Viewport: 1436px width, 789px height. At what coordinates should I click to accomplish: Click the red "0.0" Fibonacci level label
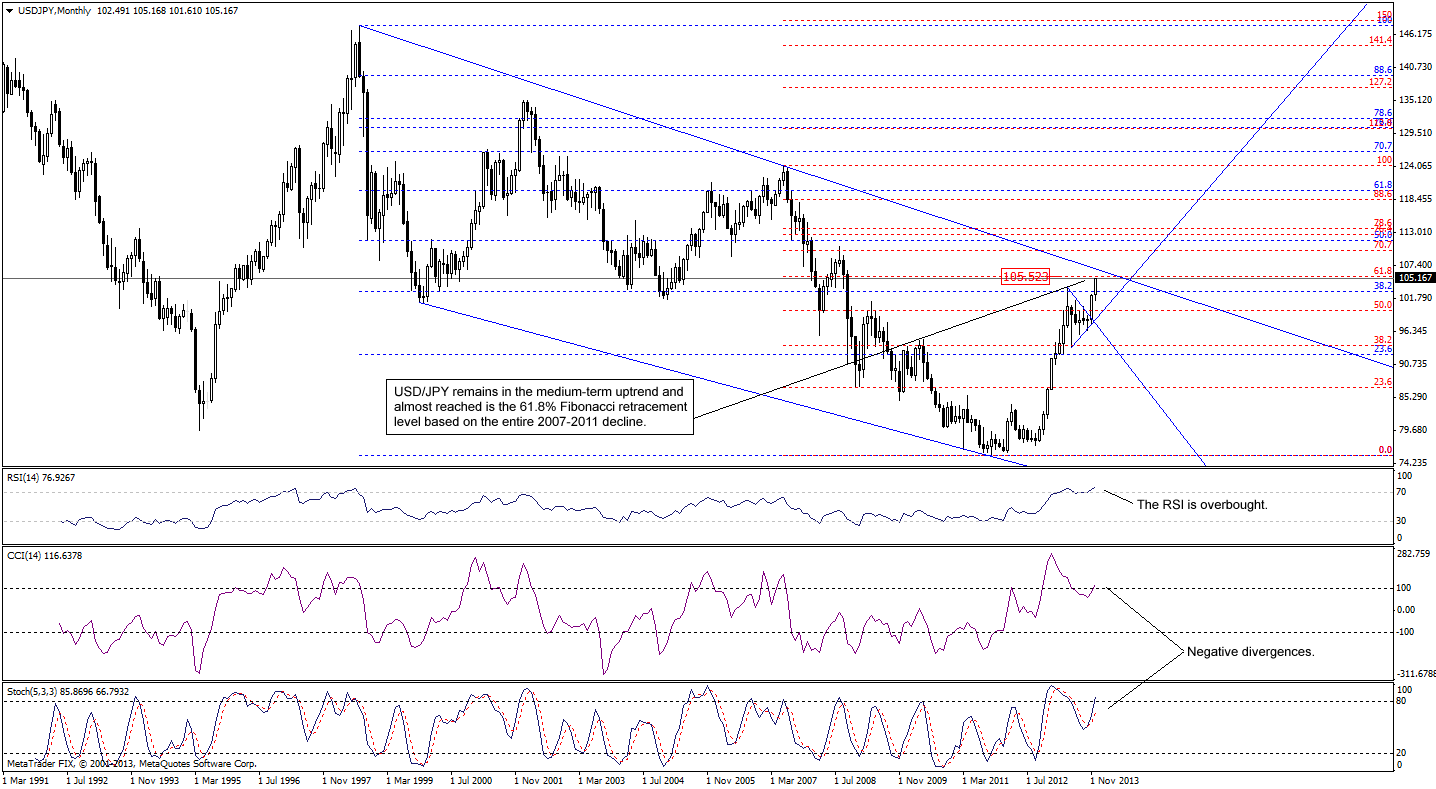click(1385, 450)
